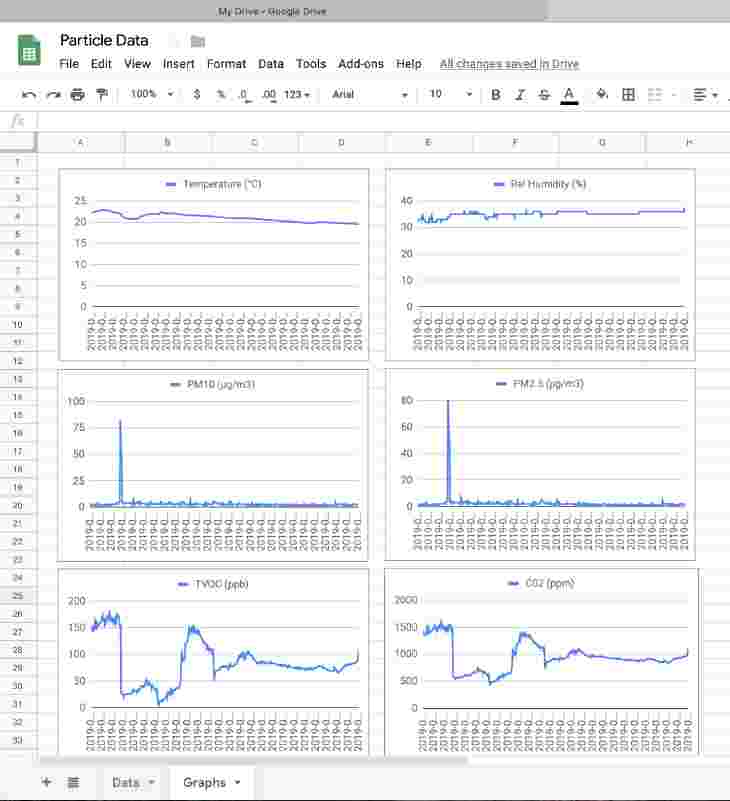730x801 pixels.
Task: Move document with the folder icon
Action: coord(198,41)
